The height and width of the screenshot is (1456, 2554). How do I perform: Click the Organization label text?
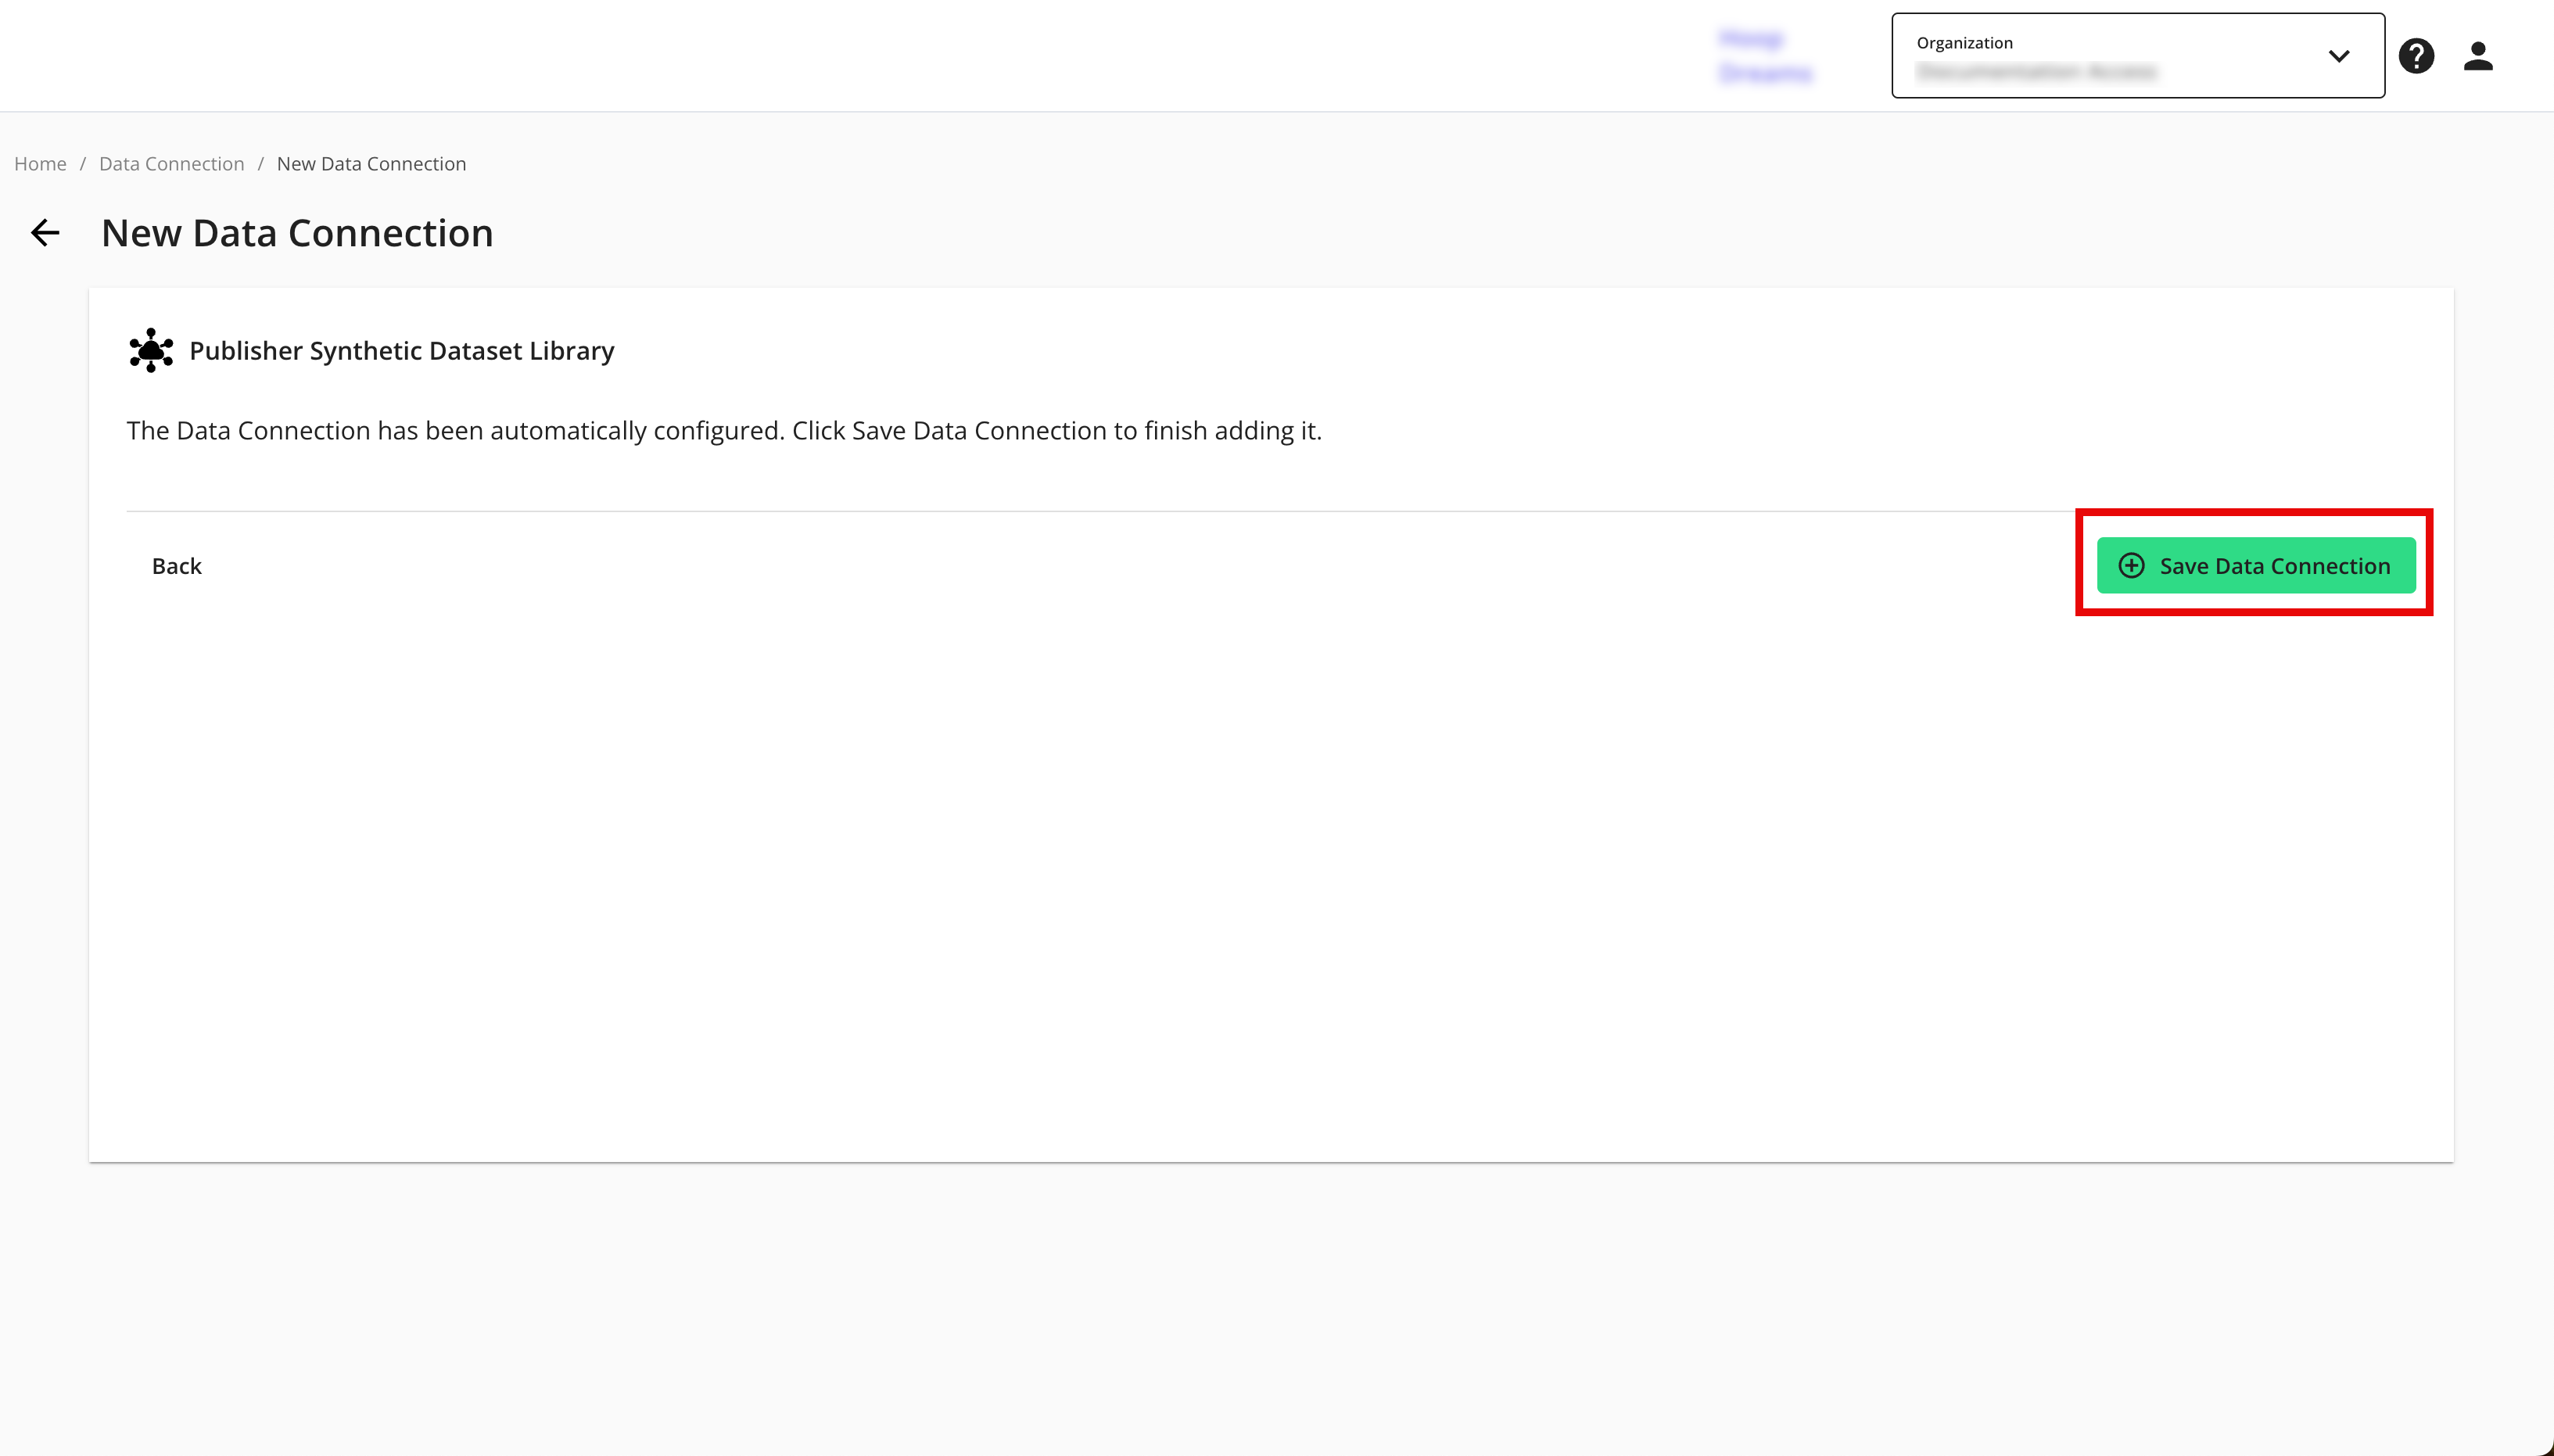point(1964,43)
